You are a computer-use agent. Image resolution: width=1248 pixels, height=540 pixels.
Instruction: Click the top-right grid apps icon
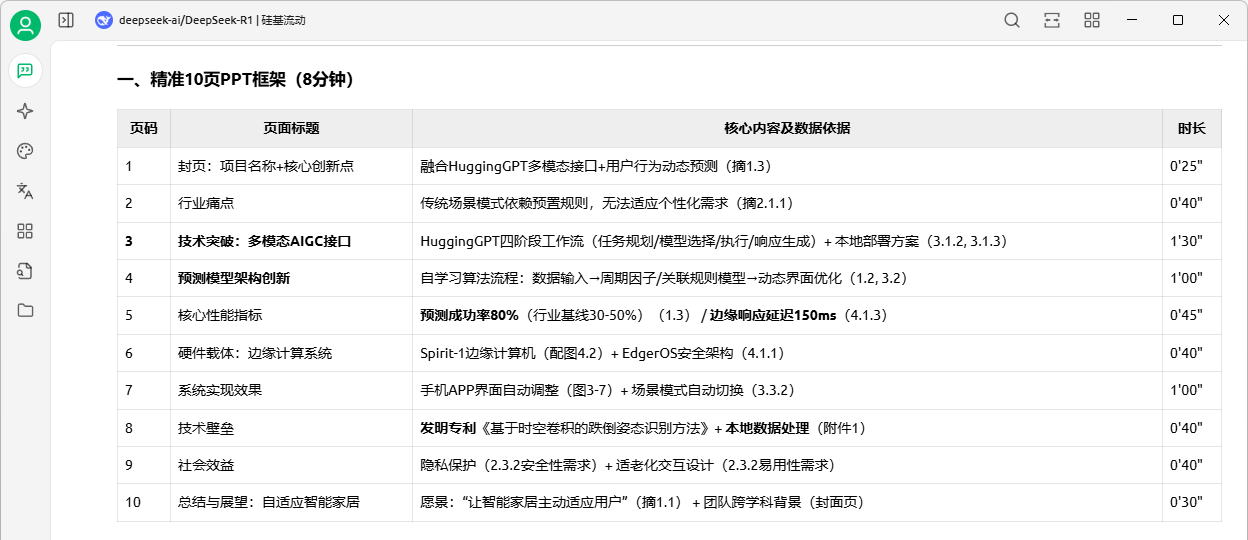[x=1092, y=20]
